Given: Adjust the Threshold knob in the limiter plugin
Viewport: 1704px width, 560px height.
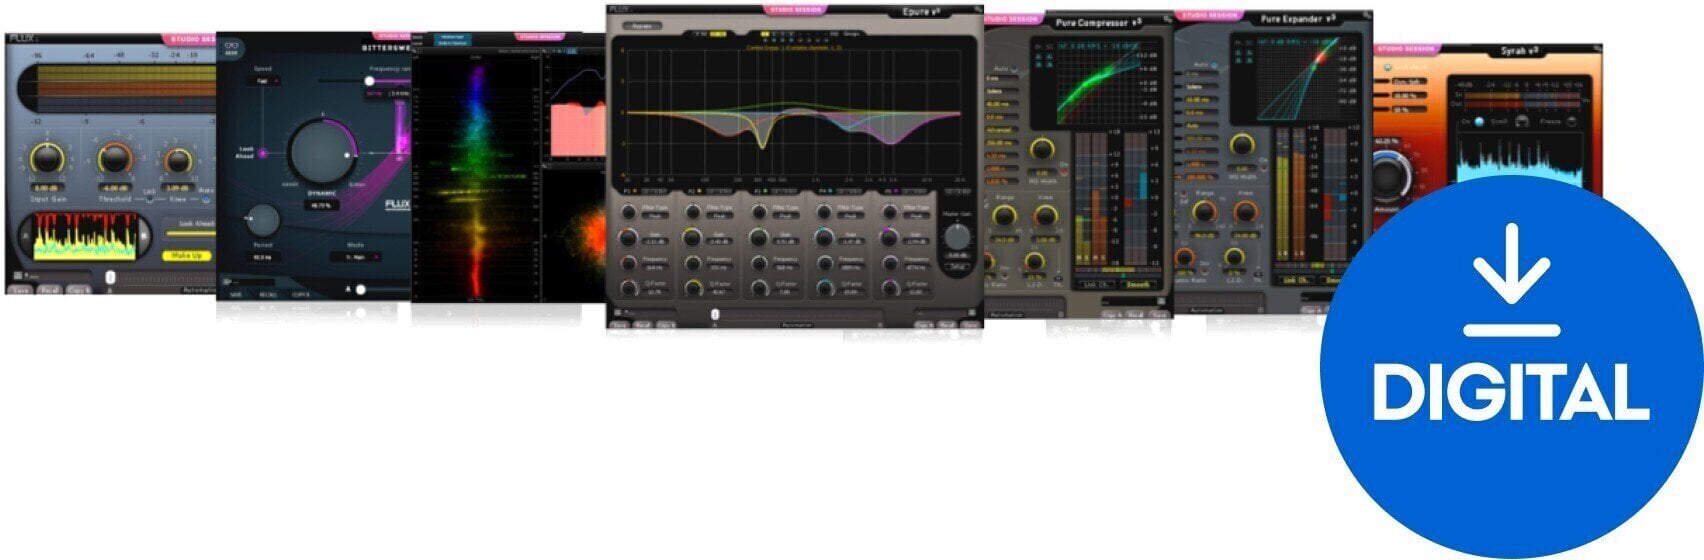Looking at the screenshot, I should click(115, 160).
